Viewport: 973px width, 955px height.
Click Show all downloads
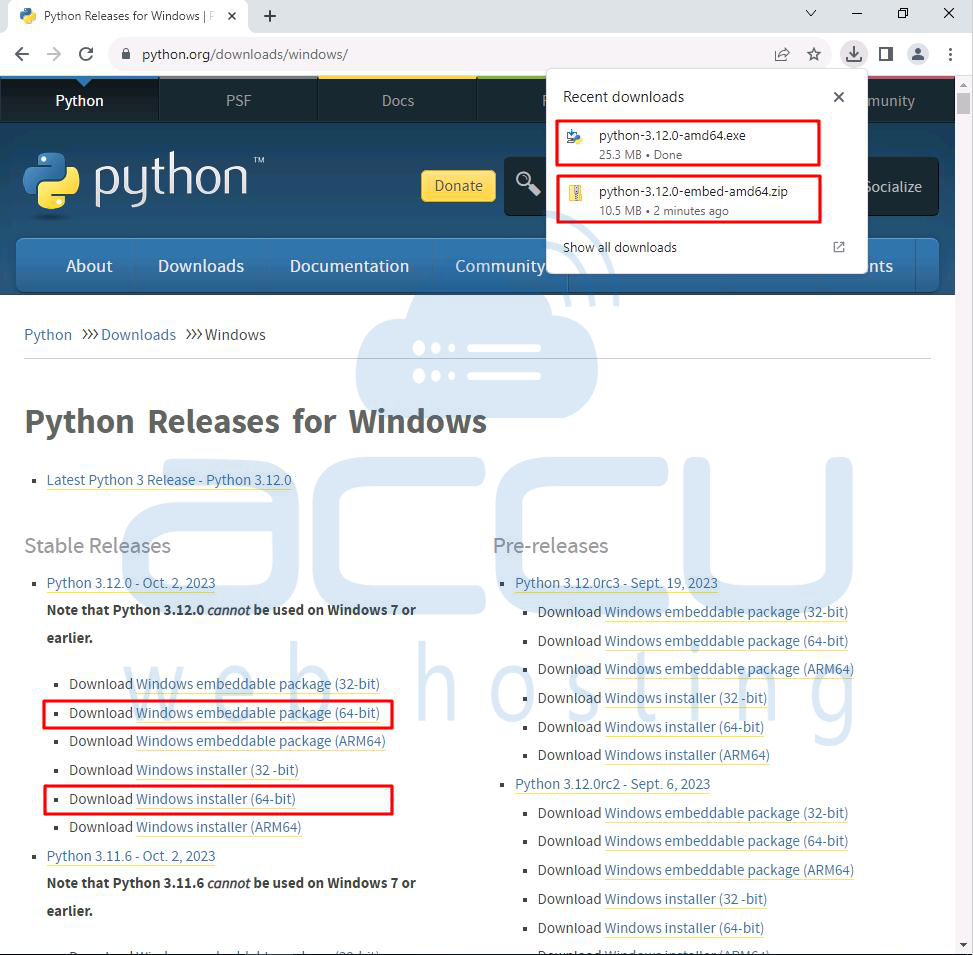(620, 247)
